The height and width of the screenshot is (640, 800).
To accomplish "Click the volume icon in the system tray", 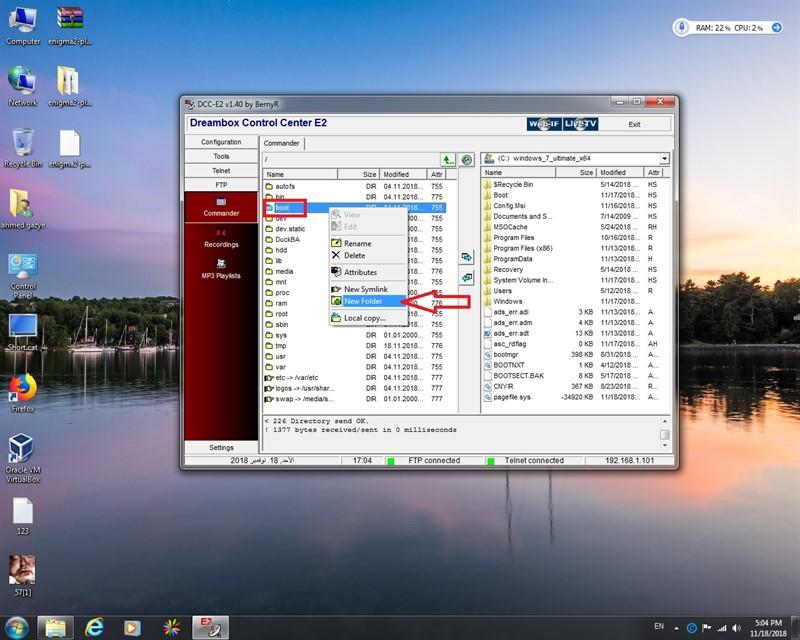I will tap(736, 628).
